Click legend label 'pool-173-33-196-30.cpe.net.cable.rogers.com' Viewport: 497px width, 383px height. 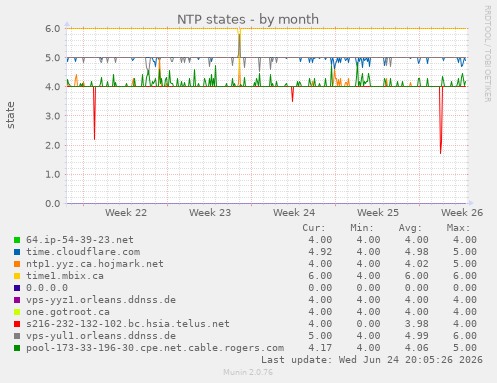click(x=155, y=348)
